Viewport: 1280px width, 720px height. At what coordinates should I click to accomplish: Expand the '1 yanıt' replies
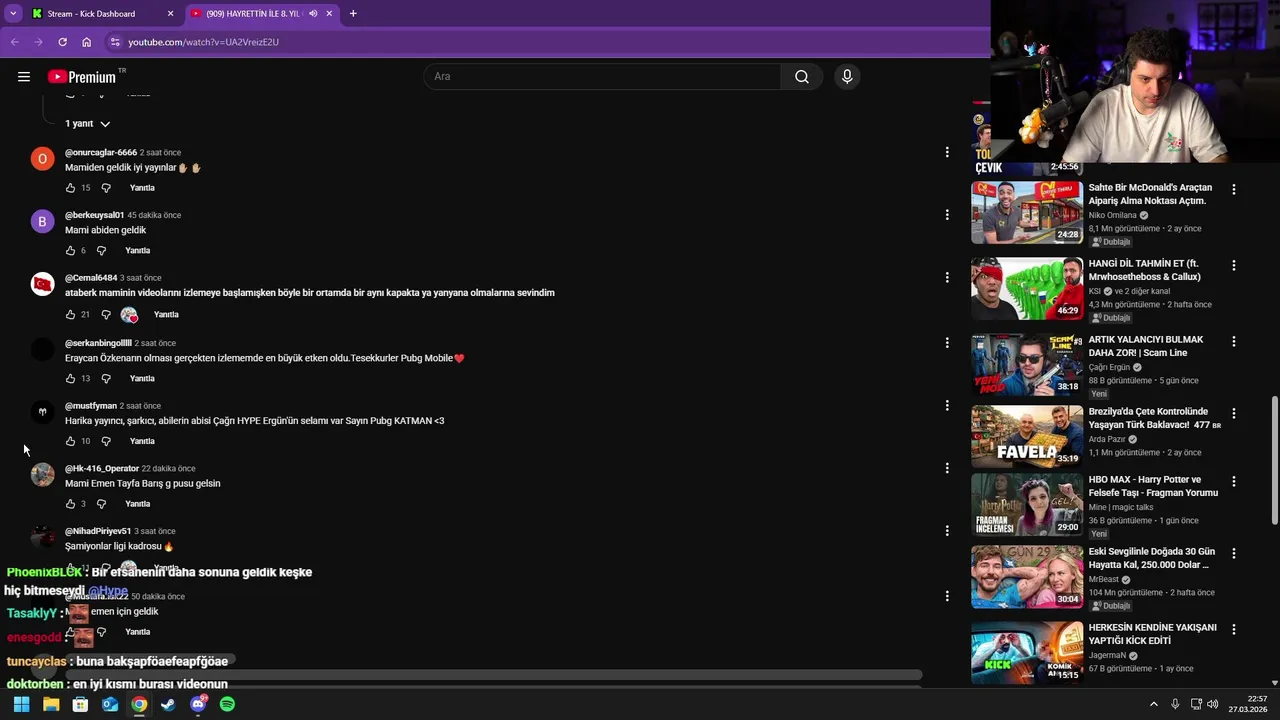pos(88,124)
